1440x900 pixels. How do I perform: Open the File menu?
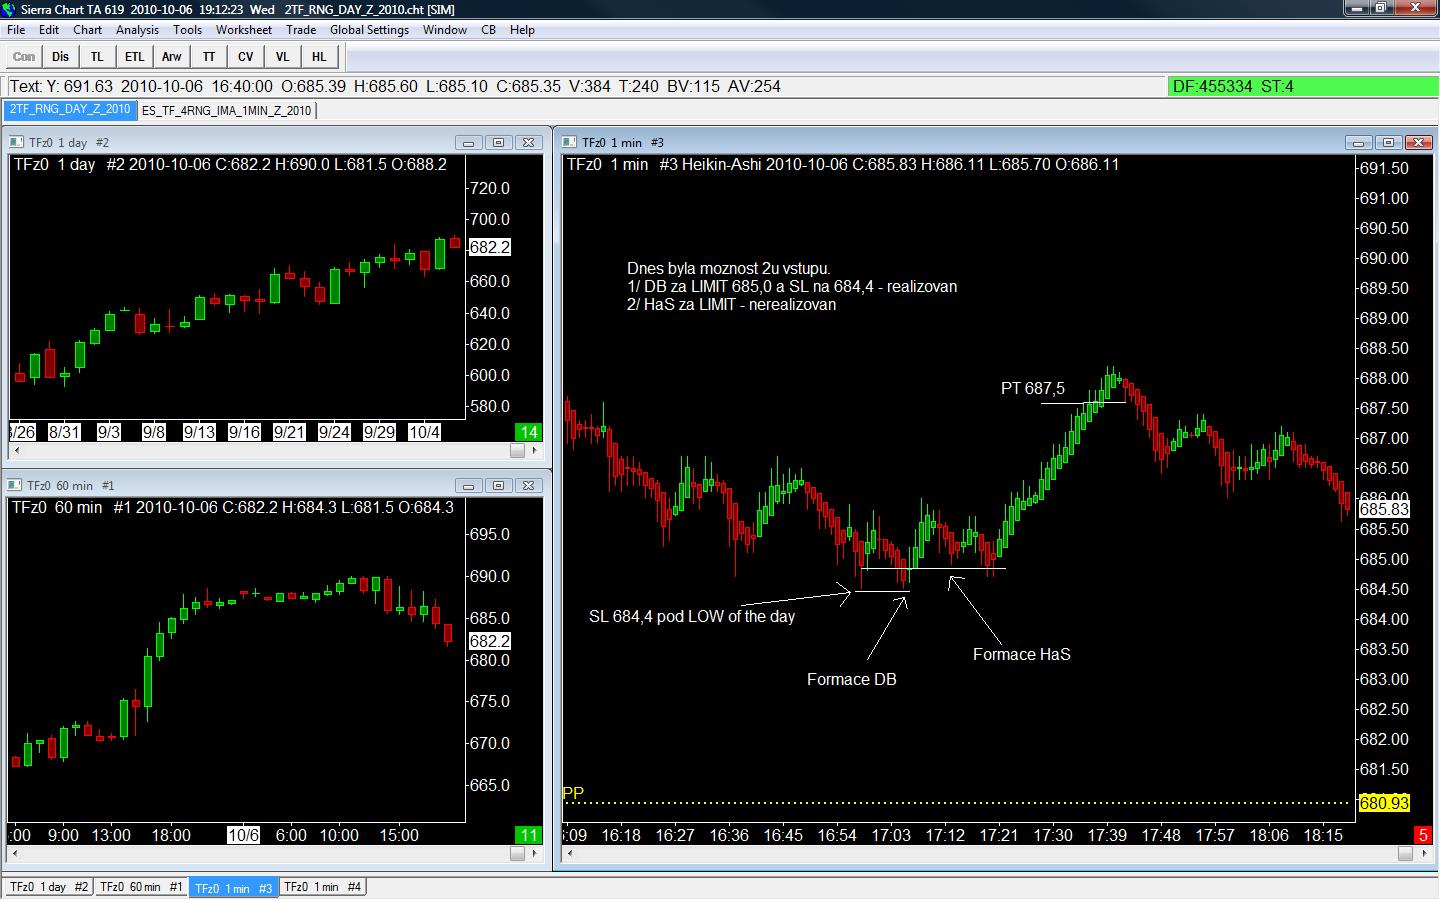point(16,30)
